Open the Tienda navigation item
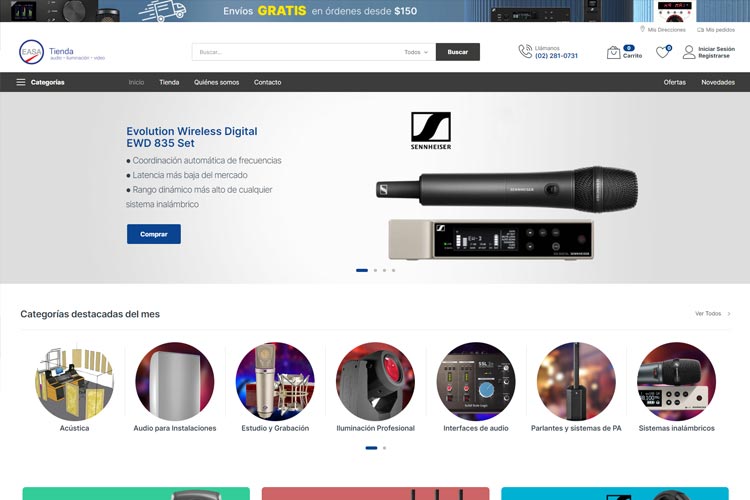The image size is (750, 500). point(169,82)
